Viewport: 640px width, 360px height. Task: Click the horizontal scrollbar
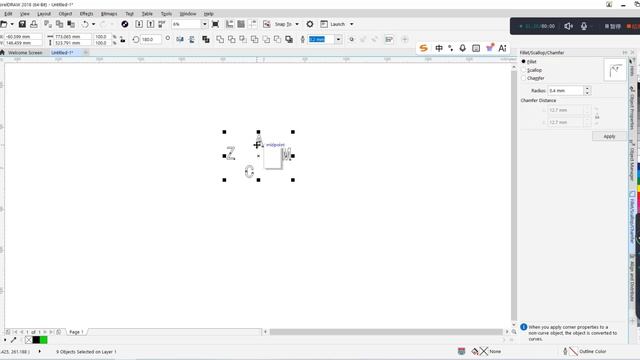(x=386, y=332)
